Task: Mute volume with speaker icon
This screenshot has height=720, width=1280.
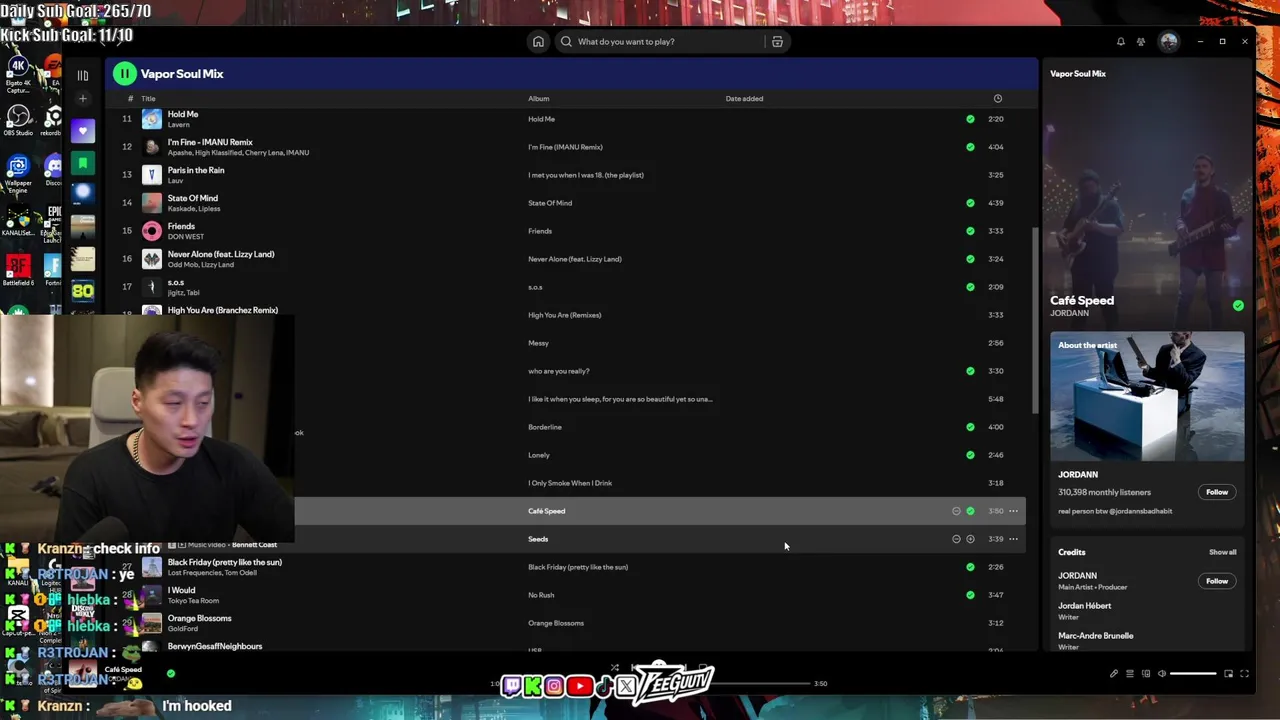Action: (x=1162, y=674)
